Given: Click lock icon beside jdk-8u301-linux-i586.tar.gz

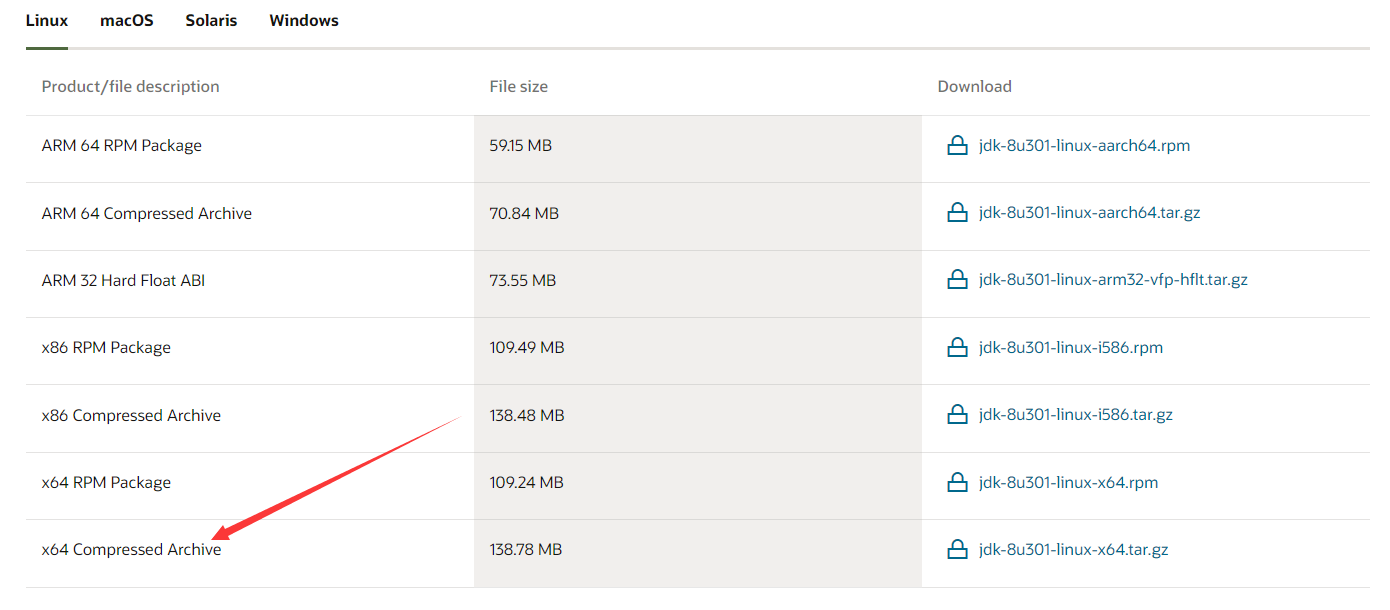Looking at the screenshot, I should (x=957, y=414).
